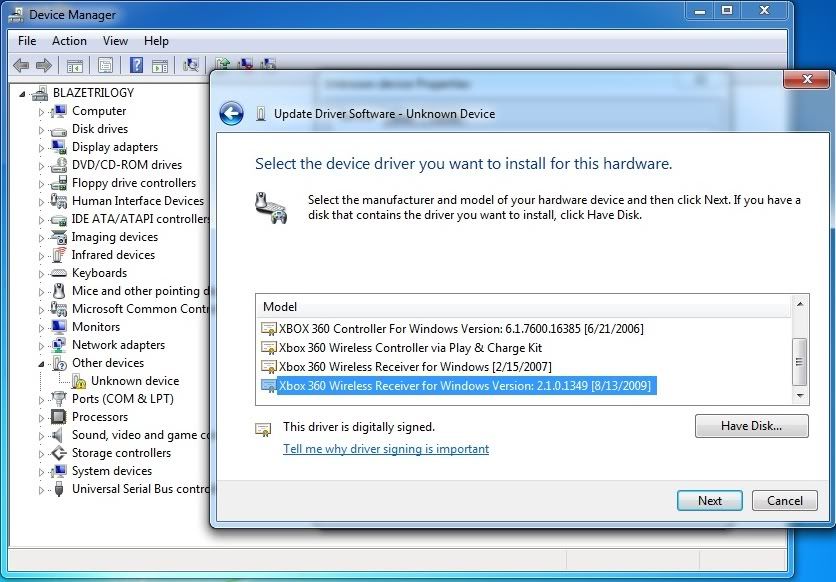
Task: Select the 'System devices' label
Action: click(x=112, y=471)
